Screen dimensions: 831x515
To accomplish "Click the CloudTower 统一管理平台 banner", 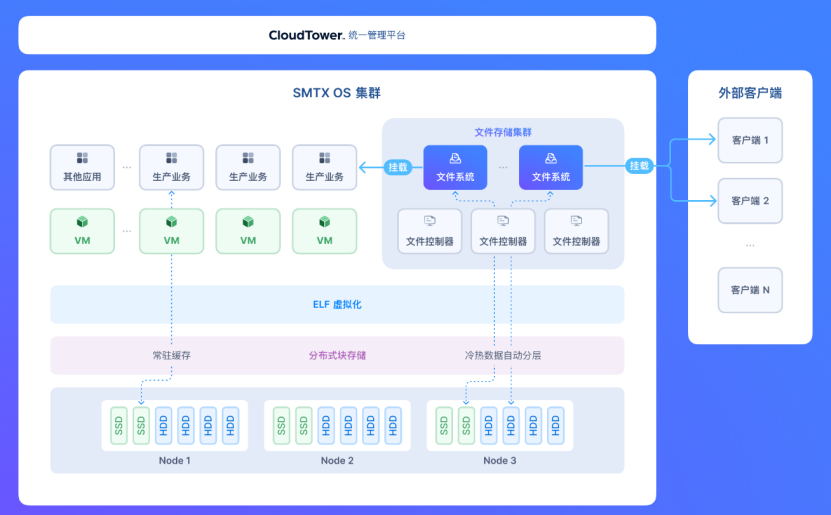I will (x=337, y=35).
